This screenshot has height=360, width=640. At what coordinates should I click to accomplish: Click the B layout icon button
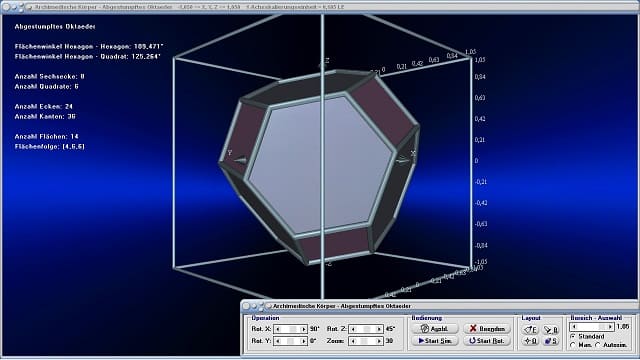551,329
